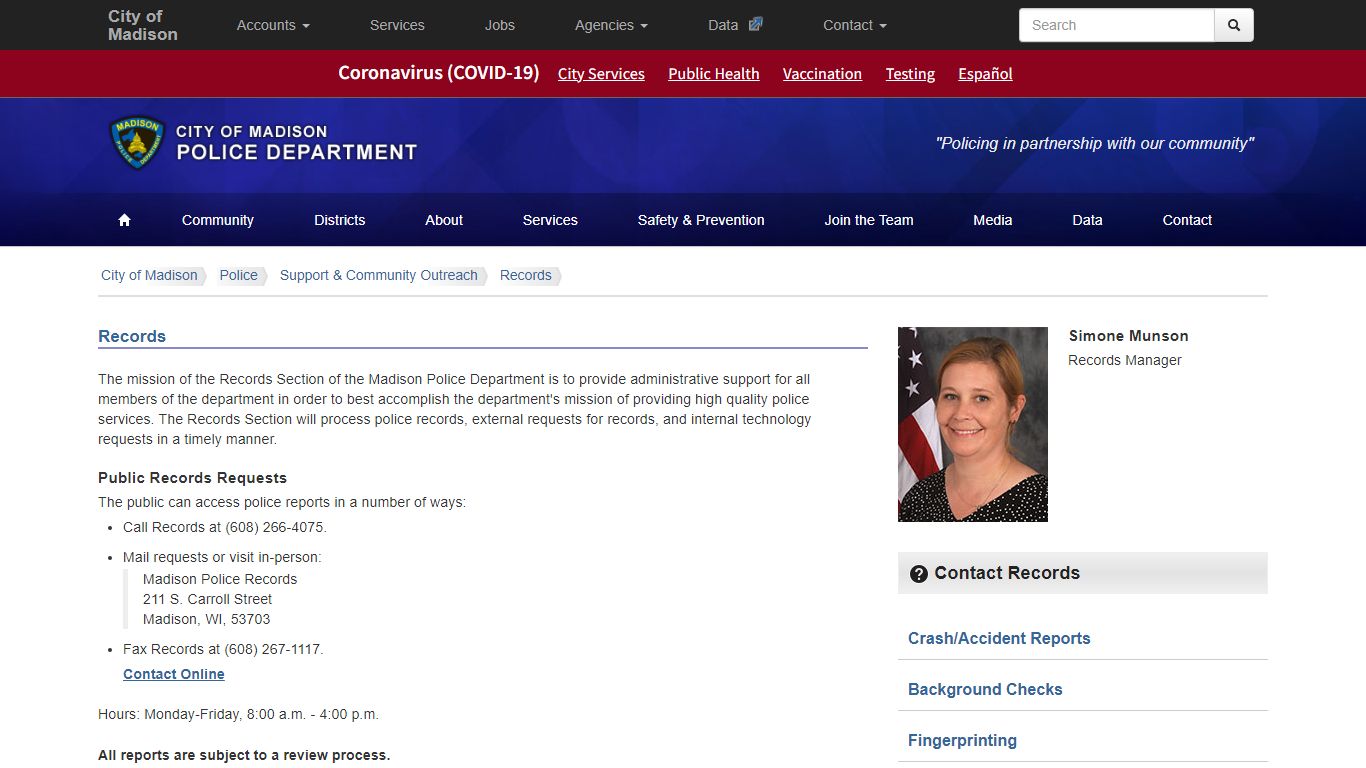Click the question mark icon beside Contact Records
Viewport: 1366px width, 768px height.
[919, 574]
